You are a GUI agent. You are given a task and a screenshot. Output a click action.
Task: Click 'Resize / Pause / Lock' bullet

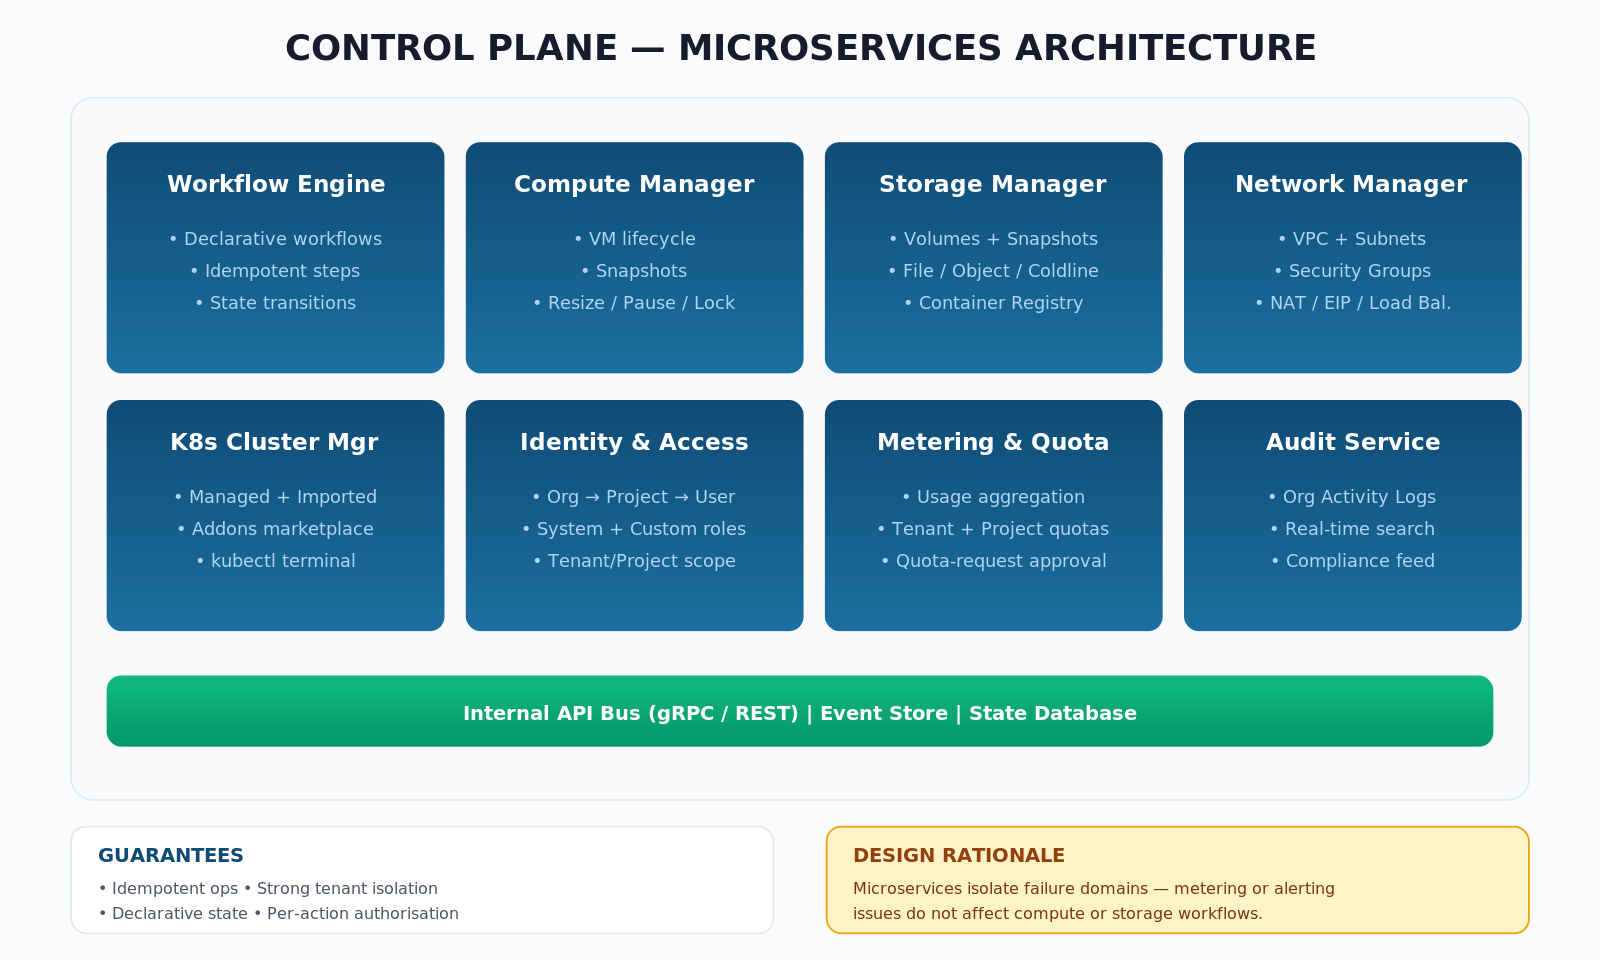pyautogui.click(x=634, y=303)
